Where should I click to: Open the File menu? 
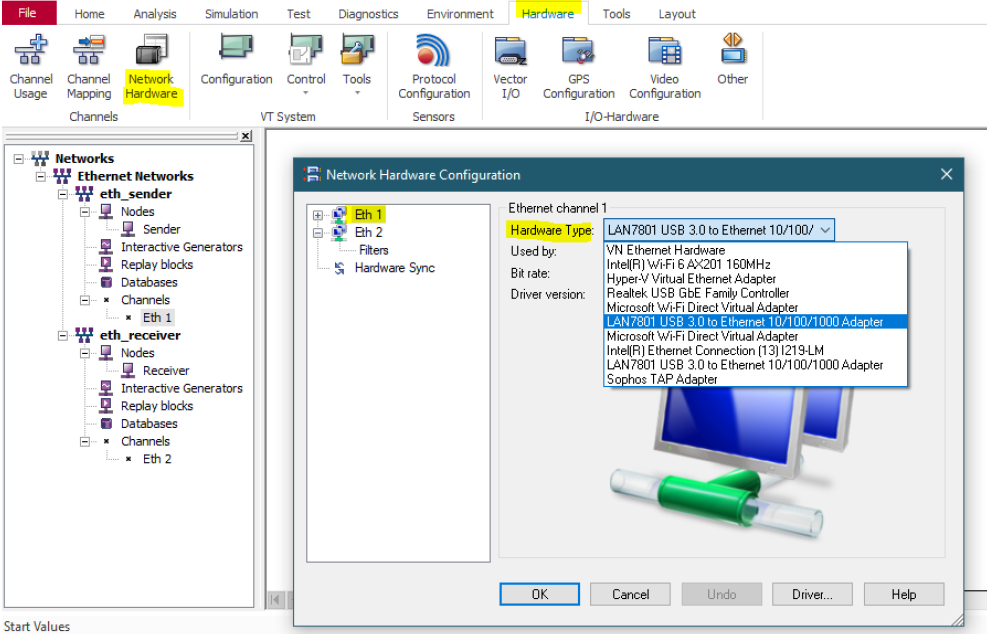point(28,13)
